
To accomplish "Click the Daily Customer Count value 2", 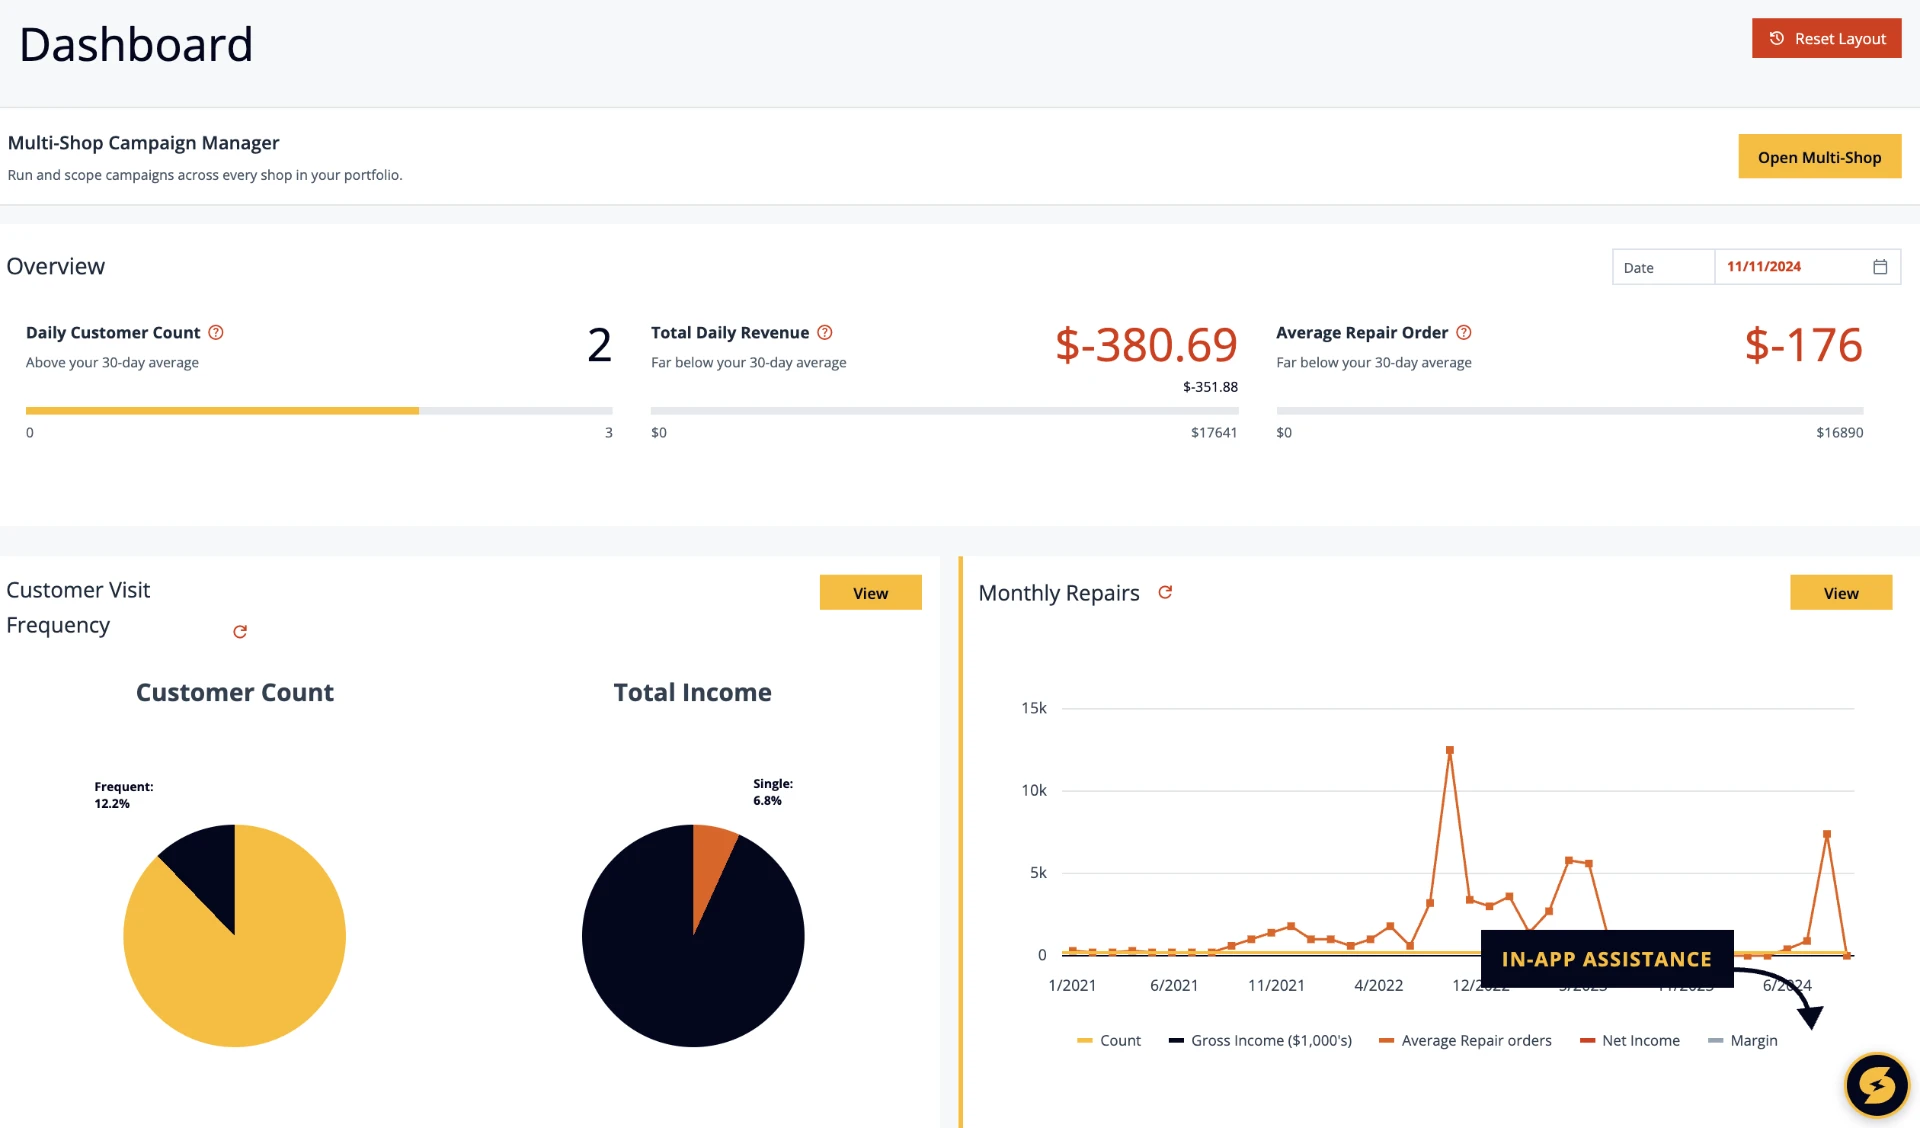I will pos(599,345).
